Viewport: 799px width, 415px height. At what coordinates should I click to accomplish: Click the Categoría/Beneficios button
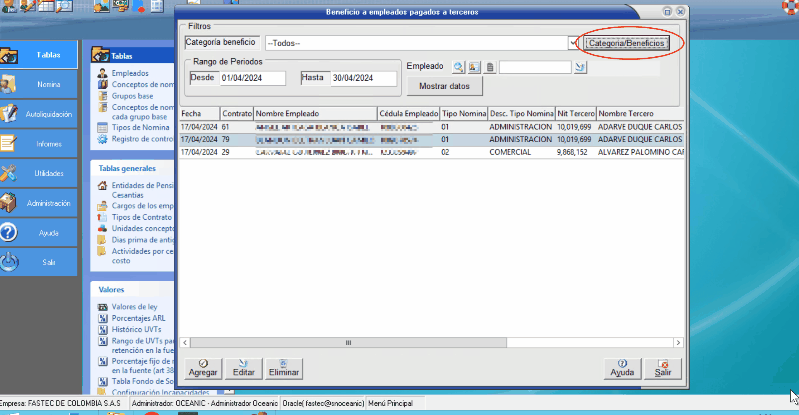[x=625, y=43]
